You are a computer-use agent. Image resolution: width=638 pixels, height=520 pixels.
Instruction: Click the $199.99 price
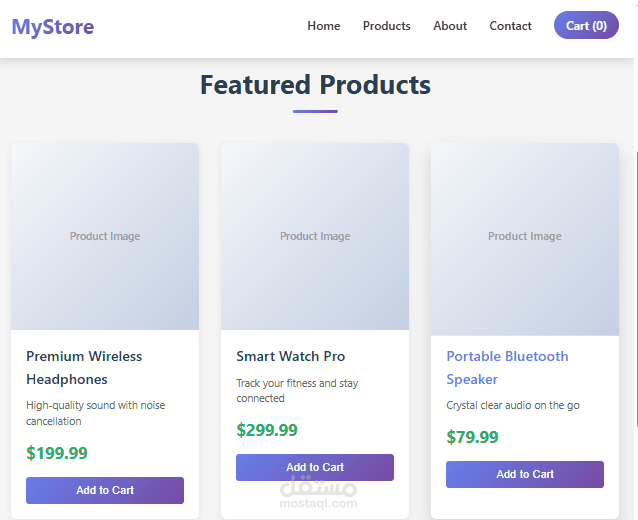(x=57, y=453)
